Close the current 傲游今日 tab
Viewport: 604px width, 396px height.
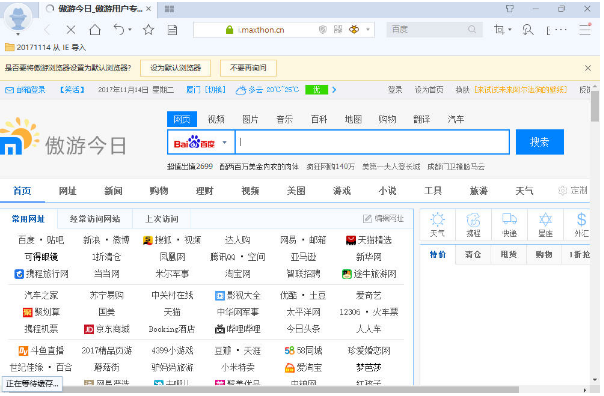148,8
